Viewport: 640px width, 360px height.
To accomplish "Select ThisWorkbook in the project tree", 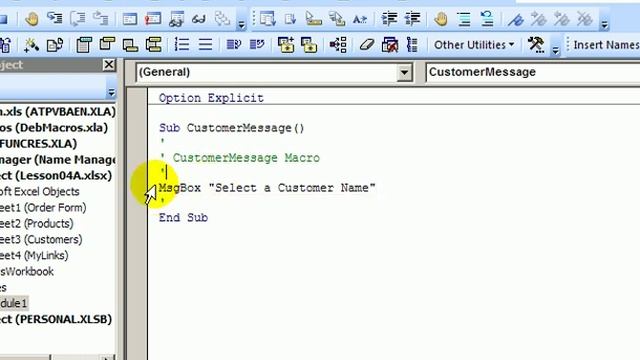I will 27,271.
